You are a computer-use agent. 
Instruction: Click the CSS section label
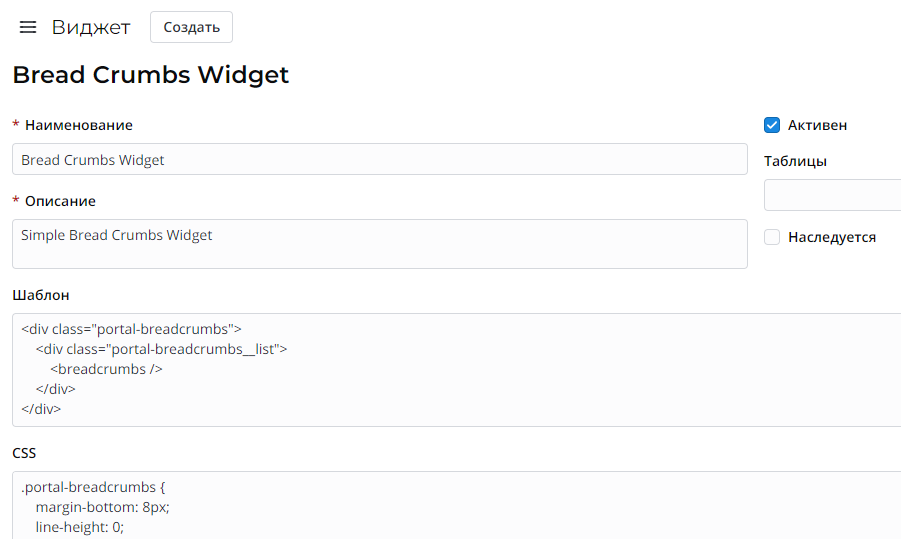click(x=24, y=453)
